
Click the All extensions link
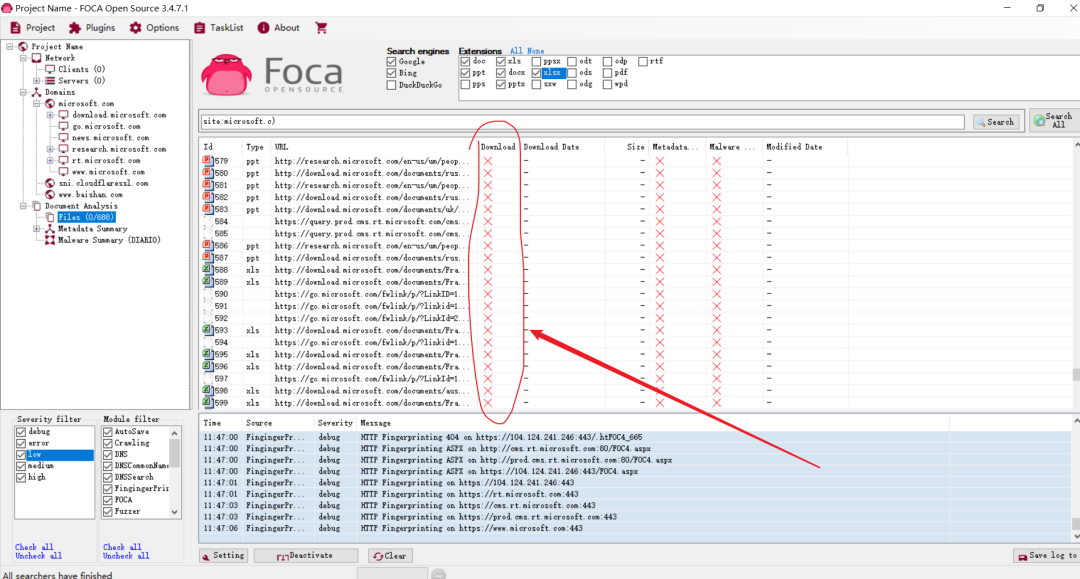(516, 51)
